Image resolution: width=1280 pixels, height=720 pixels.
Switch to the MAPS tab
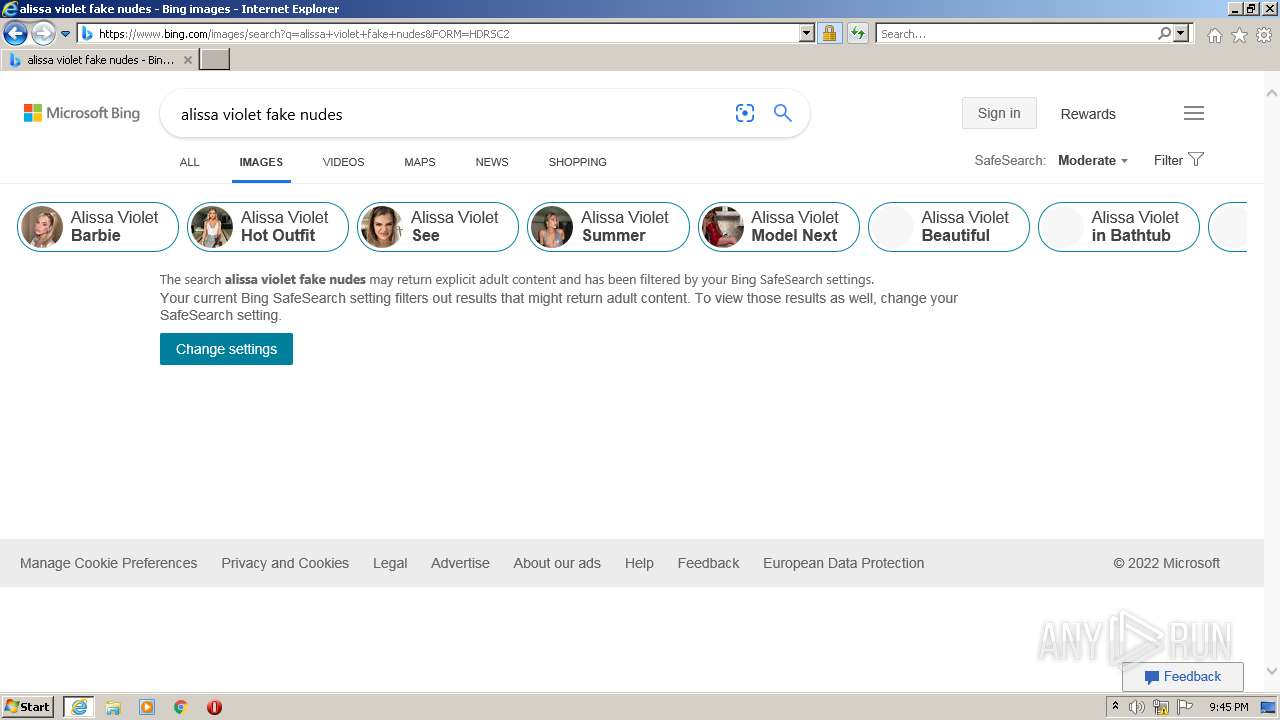(420, 162)
